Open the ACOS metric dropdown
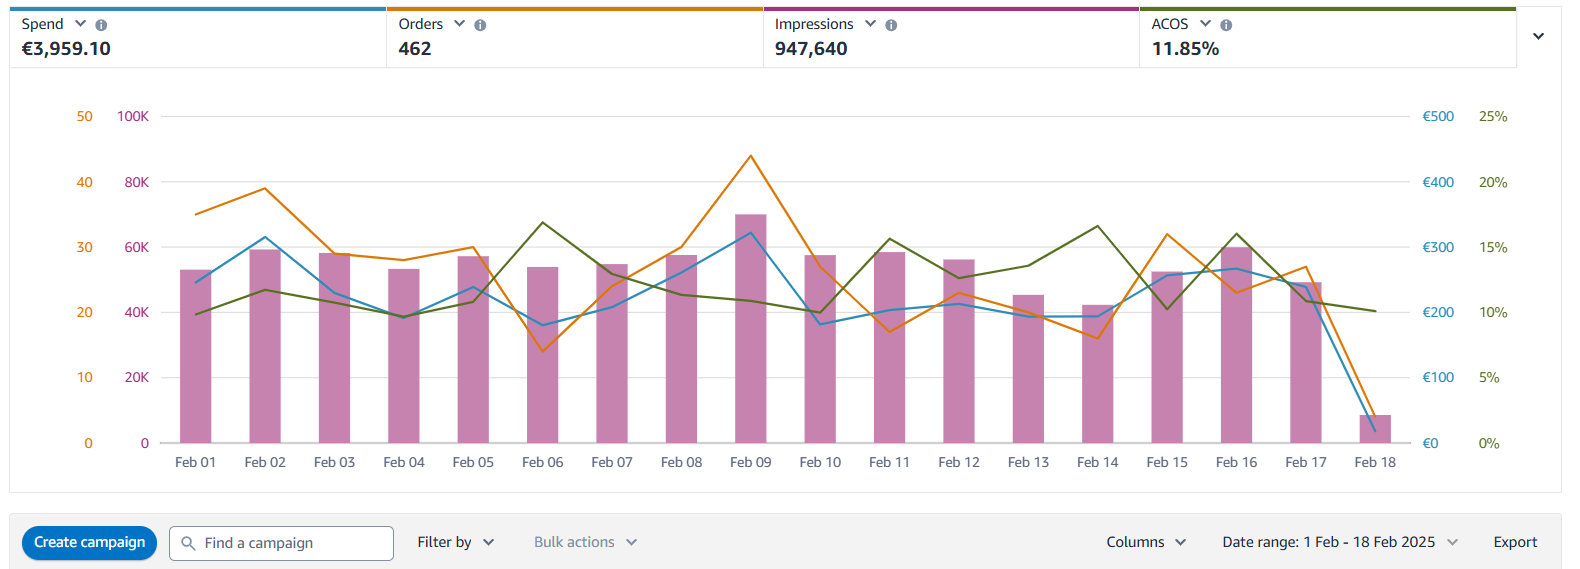Screen dimensions: 1580x569 1205,24
